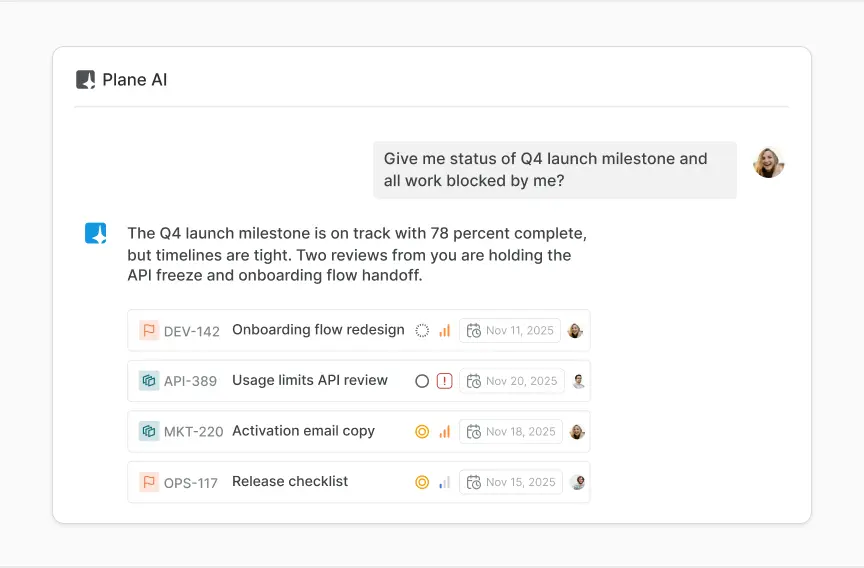This screenshot has width=864, height=568.
Task: Toggle the backlog state circle on DEV-142
Action: click(x=422, y=331)
